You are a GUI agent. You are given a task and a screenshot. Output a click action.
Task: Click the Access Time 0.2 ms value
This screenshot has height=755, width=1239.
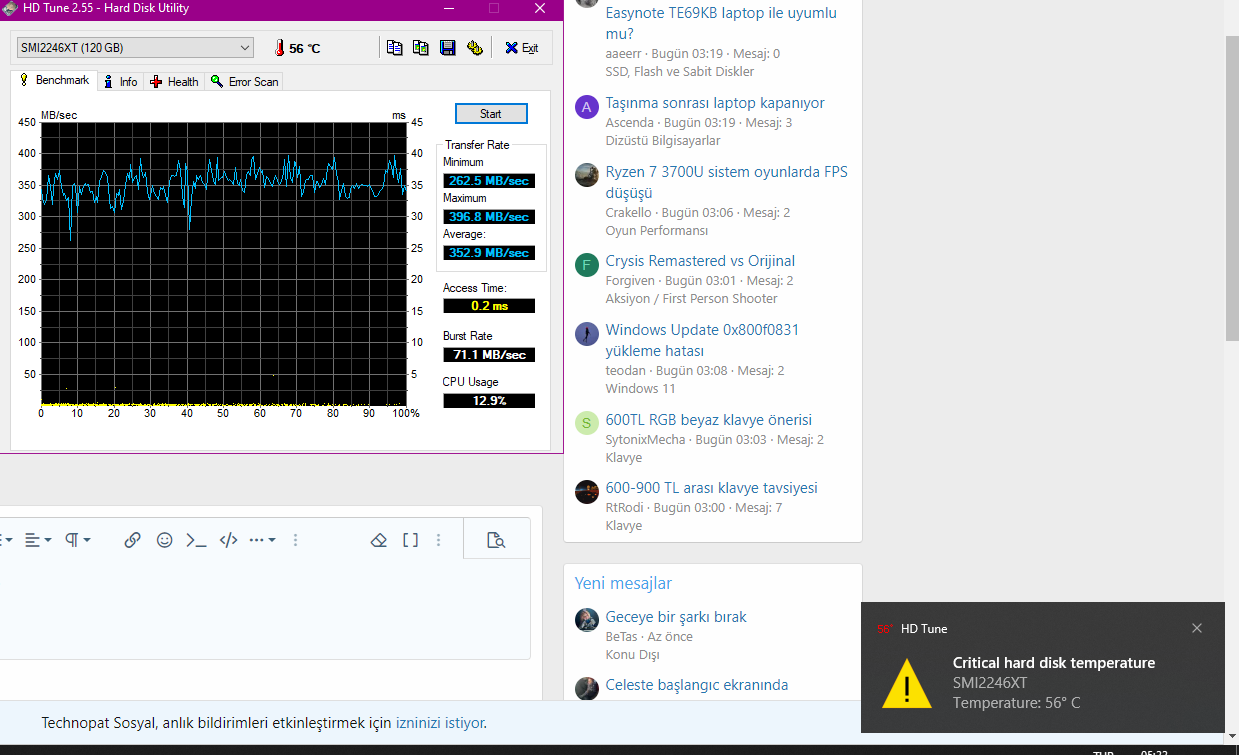click(x=489, y=306)
